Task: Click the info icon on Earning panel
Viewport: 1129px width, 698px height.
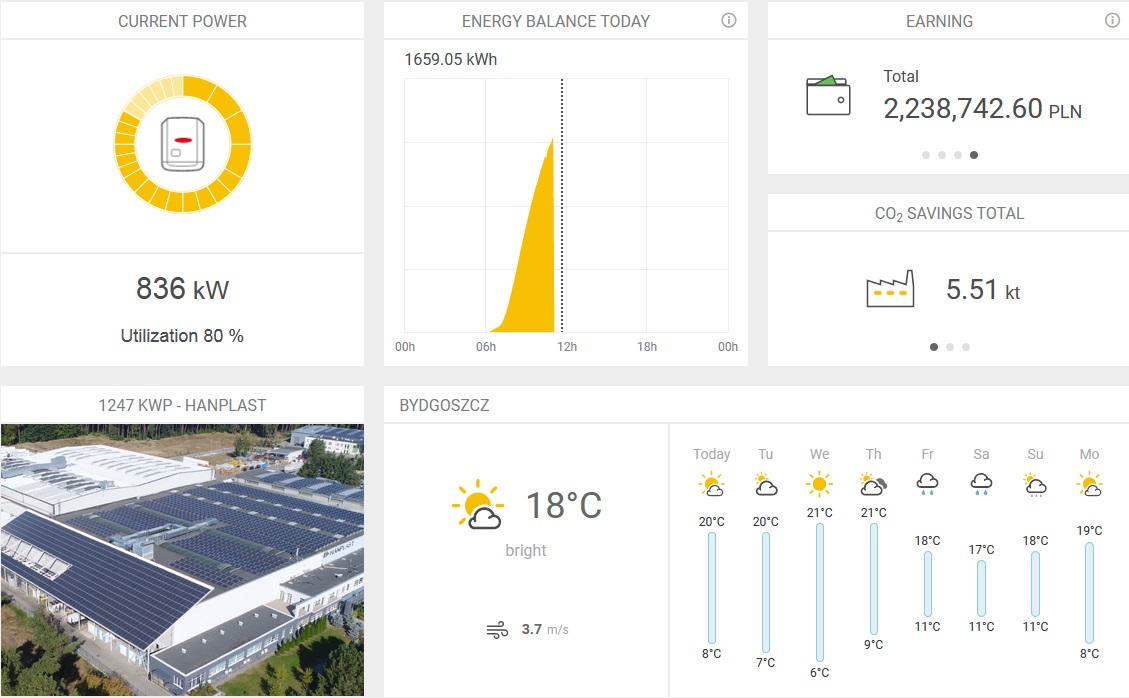Action: 1112,21
